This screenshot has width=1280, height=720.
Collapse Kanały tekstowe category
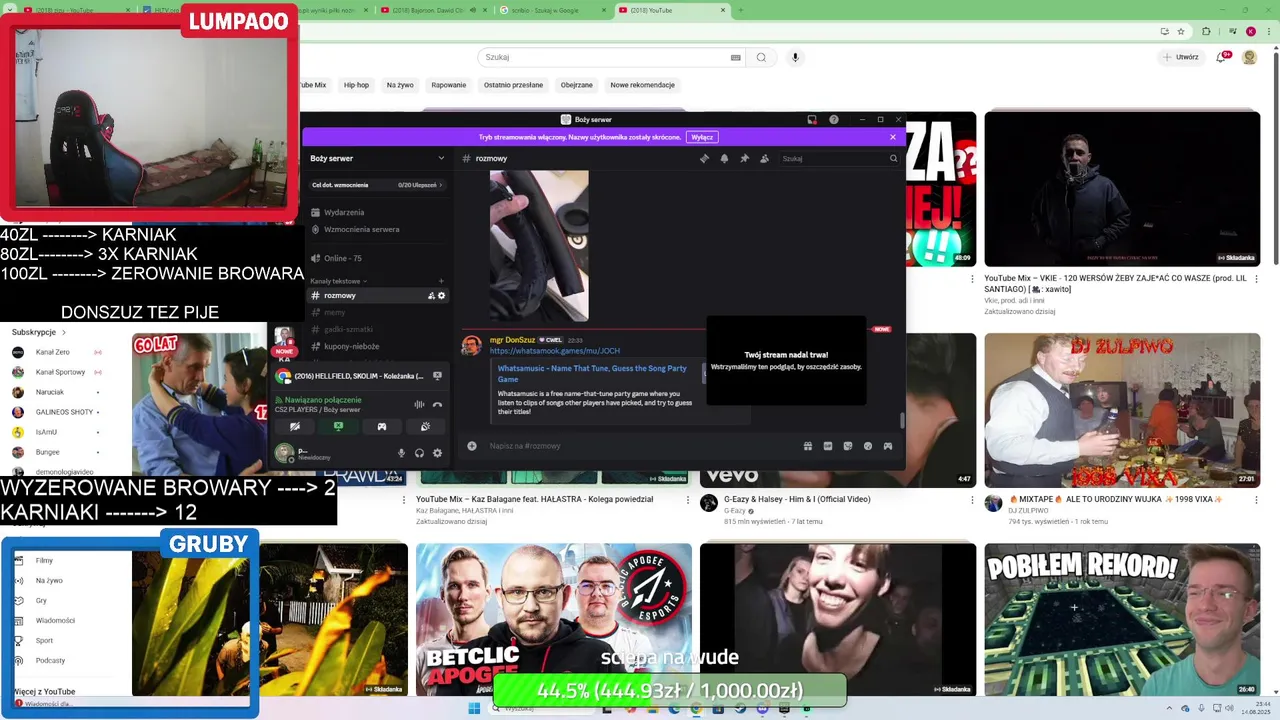[339, 281]
